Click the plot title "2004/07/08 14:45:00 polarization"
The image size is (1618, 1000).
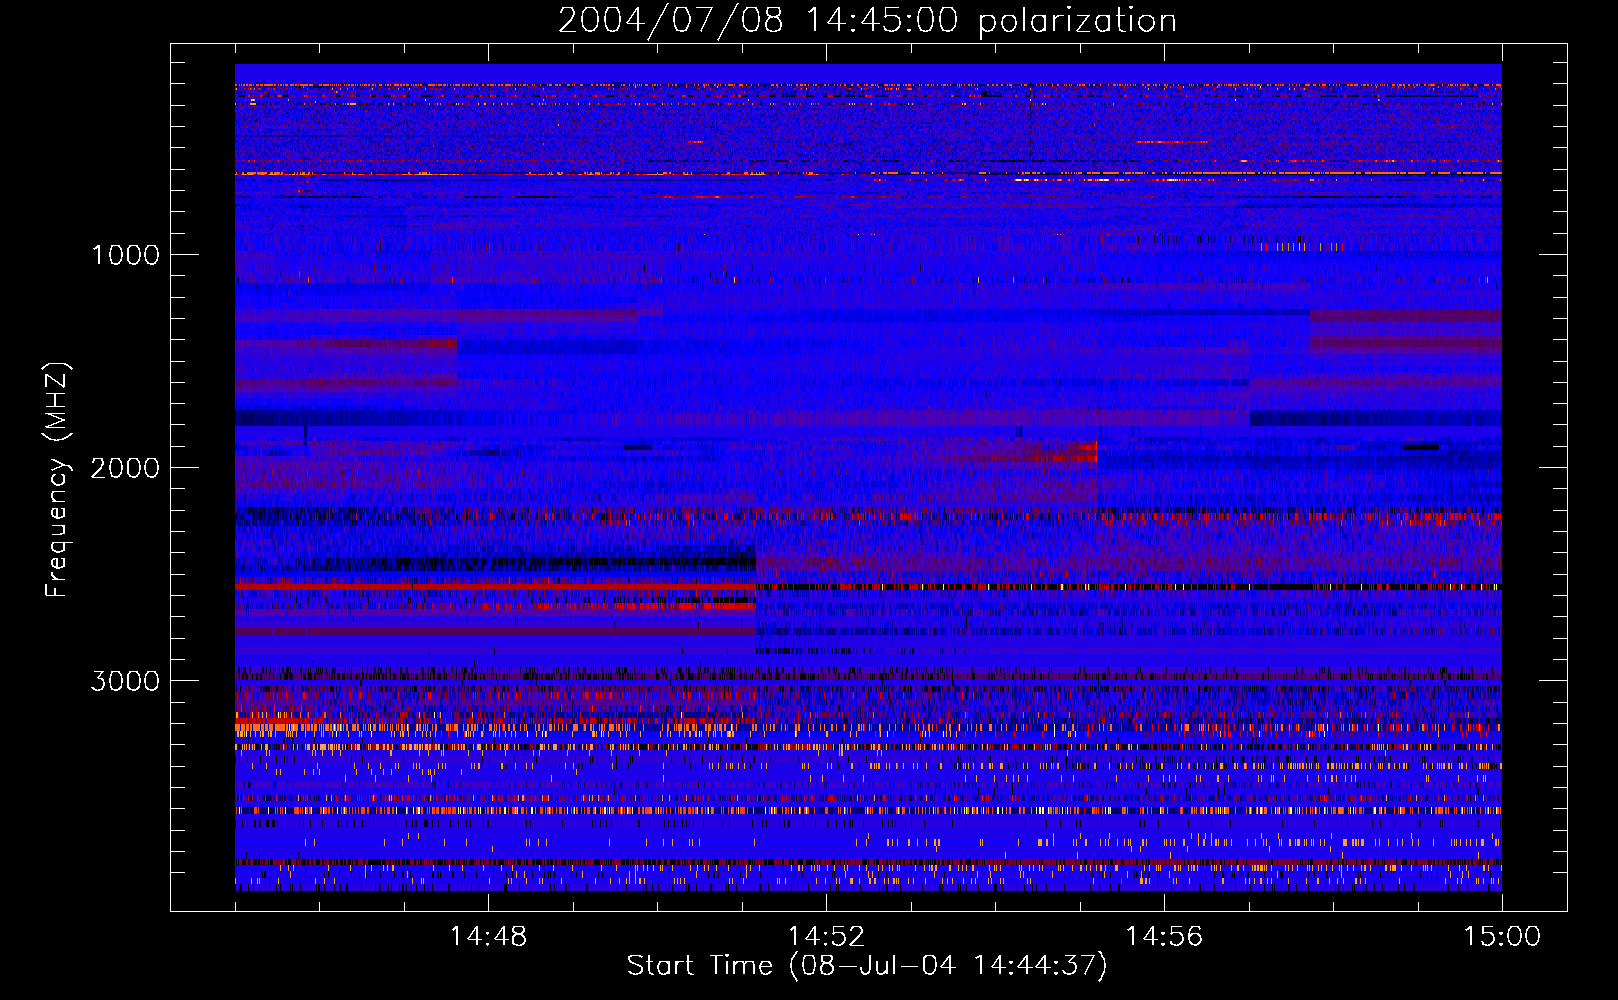click(867, 21)
